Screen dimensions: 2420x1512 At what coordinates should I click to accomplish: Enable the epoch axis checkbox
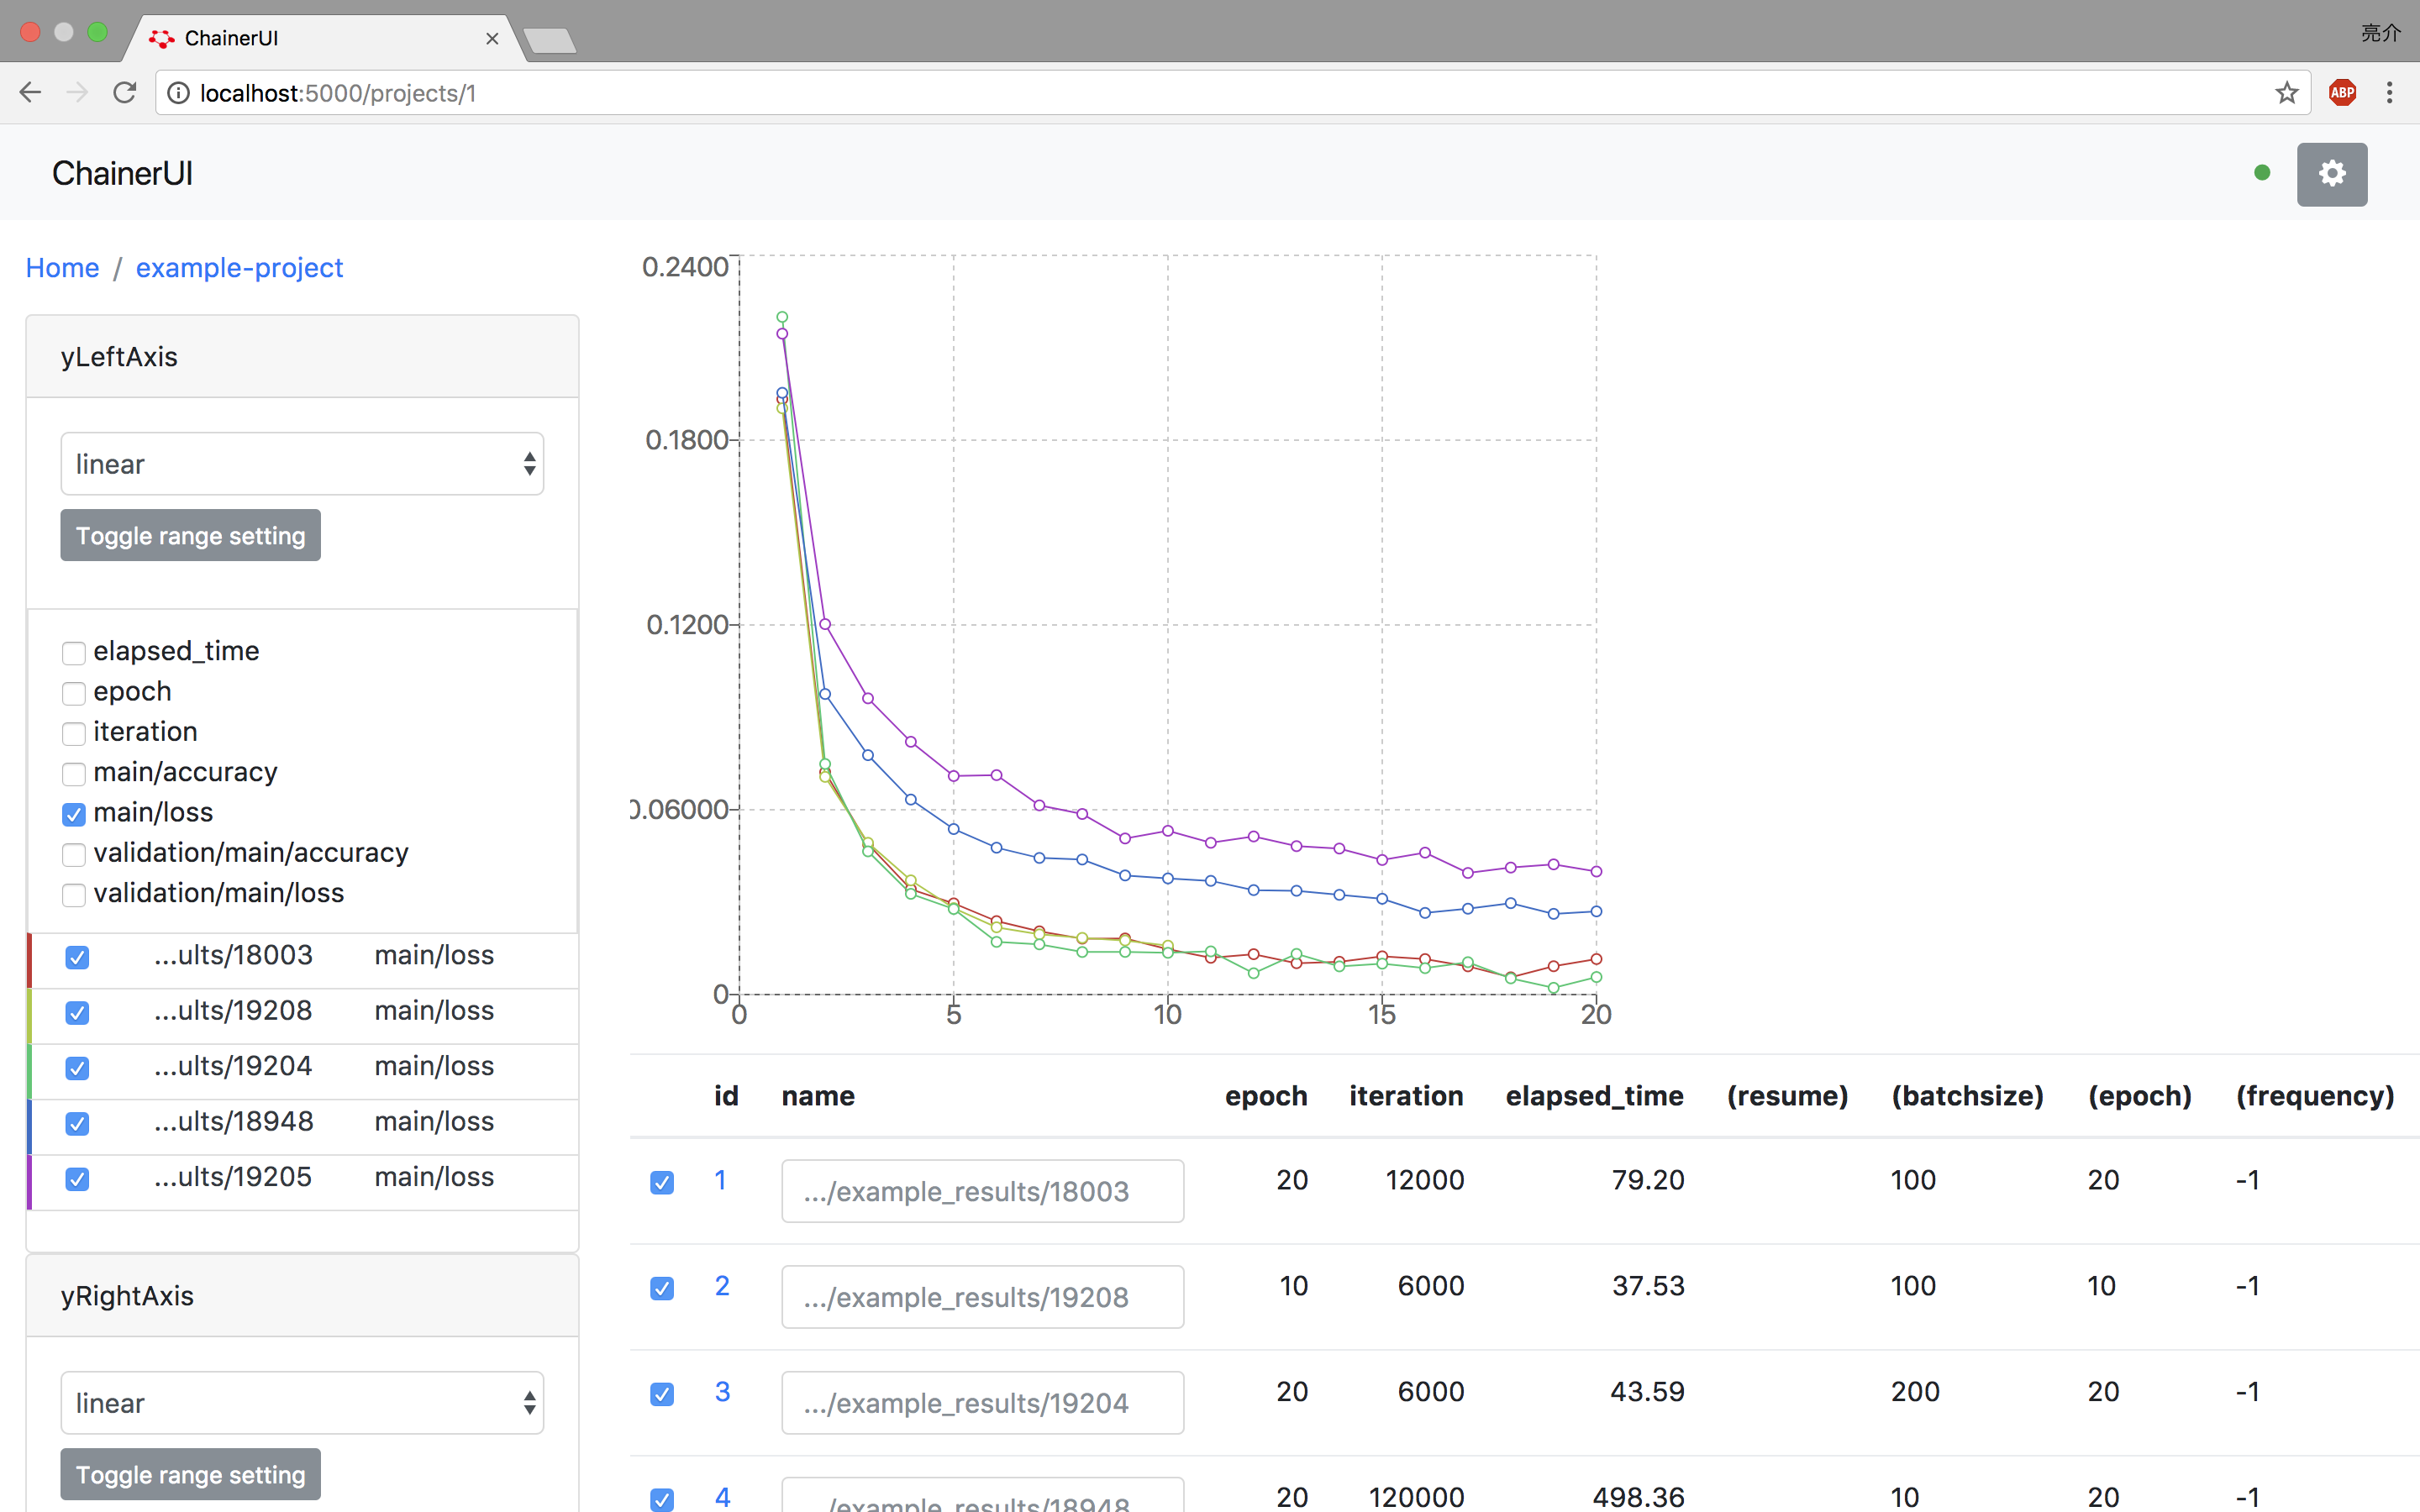pos(73,693)
